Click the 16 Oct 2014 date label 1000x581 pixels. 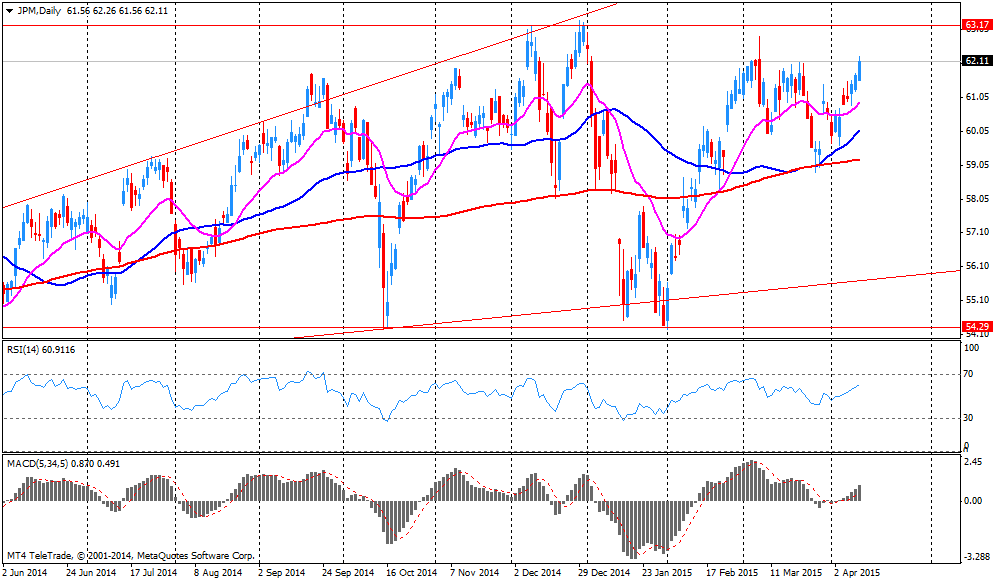click(x=412, y=573)
